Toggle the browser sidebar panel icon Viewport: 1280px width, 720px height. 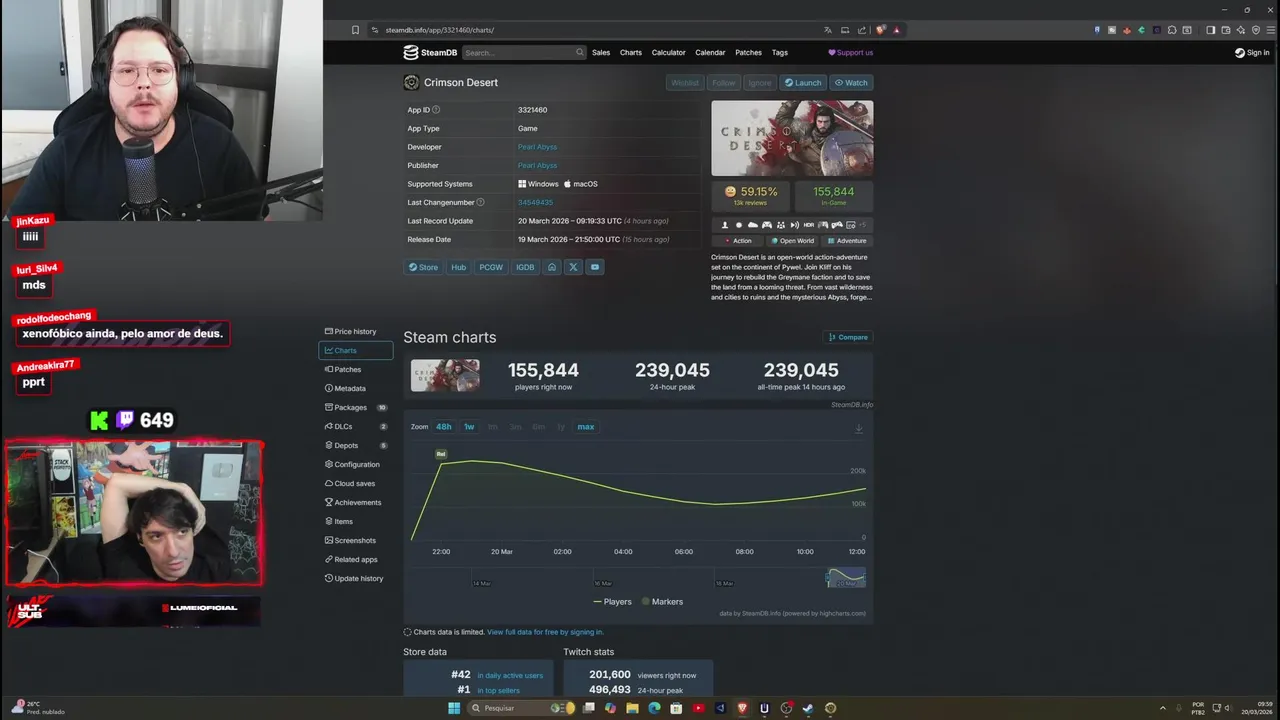[1210, 30]
